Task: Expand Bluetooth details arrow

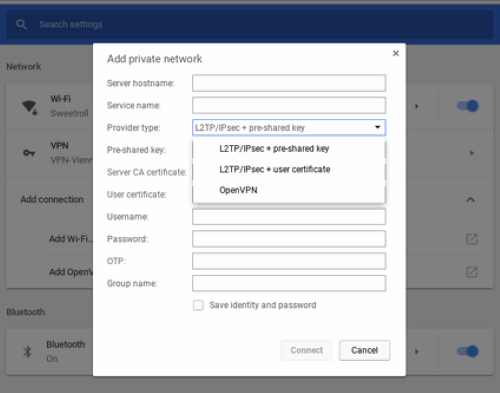Action: point(417,352)
